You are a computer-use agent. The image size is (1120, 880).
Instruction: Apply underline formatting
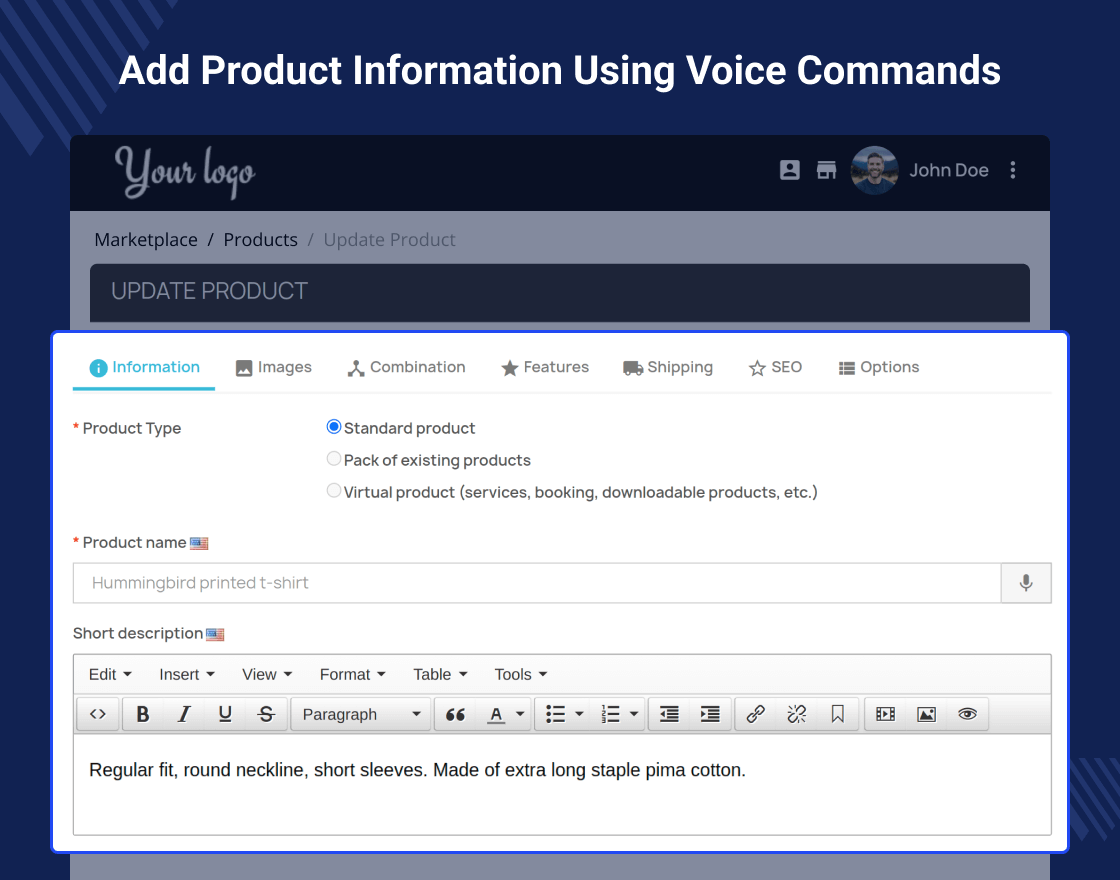click(225, 714)
